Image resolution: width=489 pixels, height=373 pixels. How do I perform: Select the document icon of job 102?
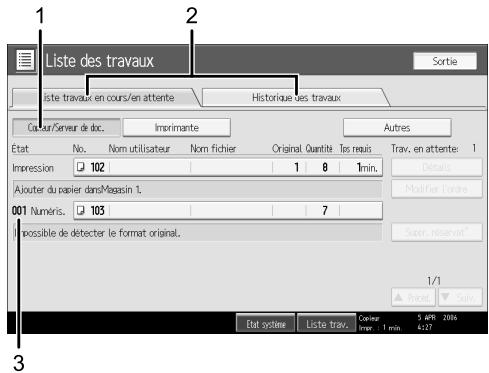coord(80,167)
